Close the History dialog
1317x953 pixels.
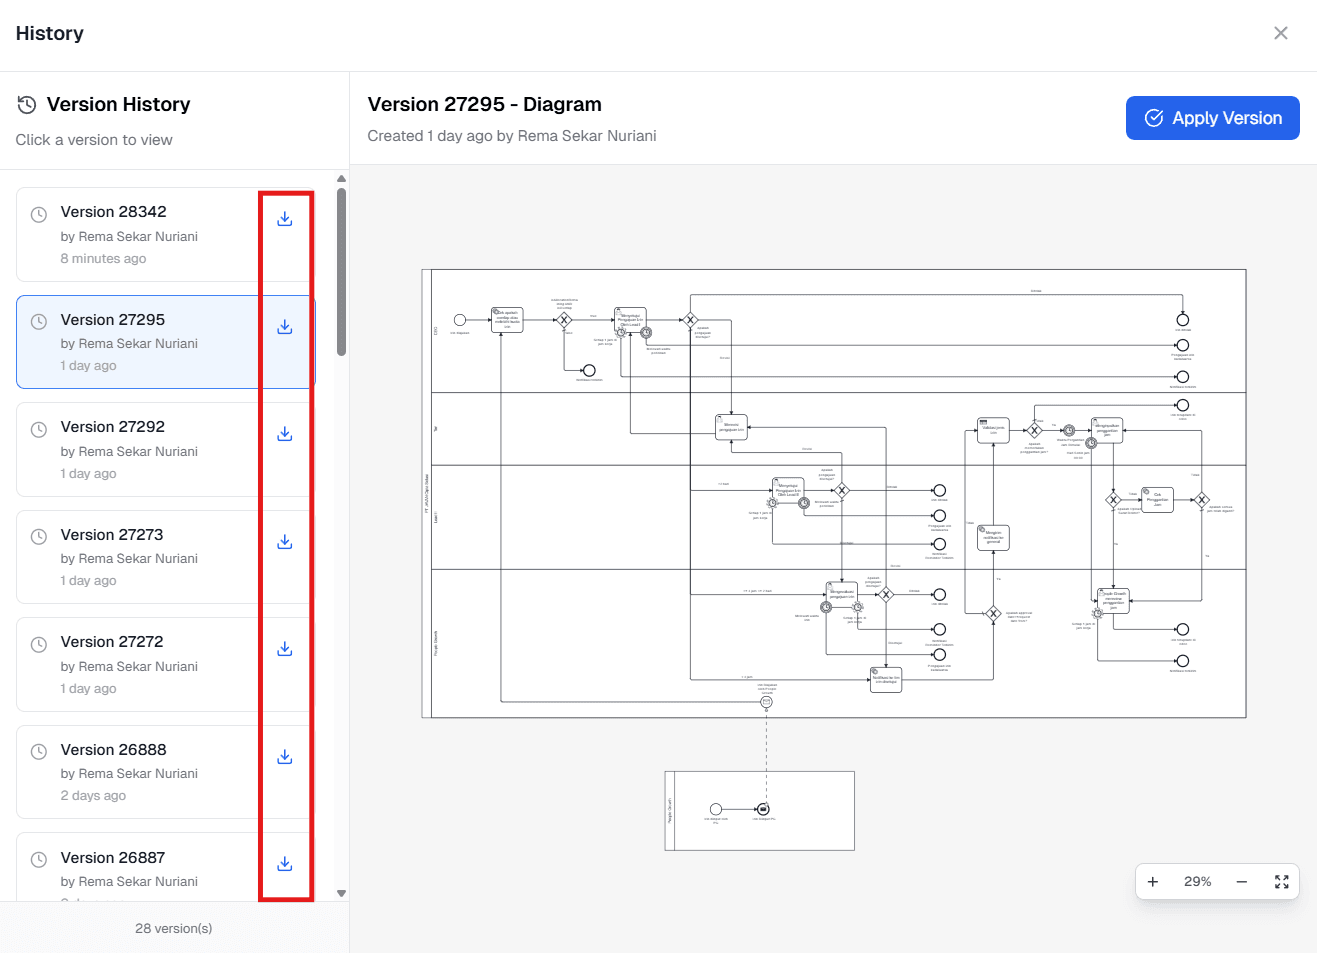pos(1280,32)
